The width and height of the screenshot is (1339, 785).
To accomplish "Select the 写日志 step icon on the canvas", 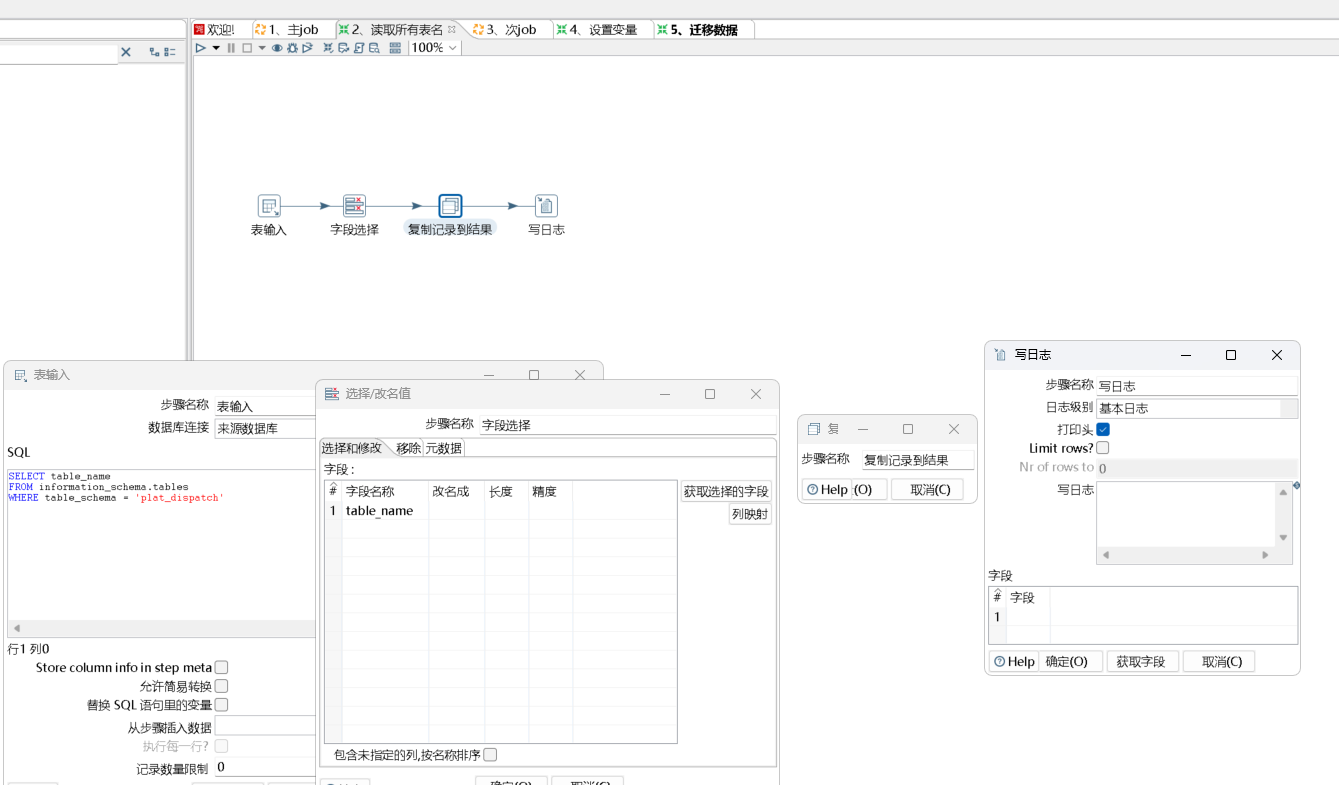I will click(546, 206).
